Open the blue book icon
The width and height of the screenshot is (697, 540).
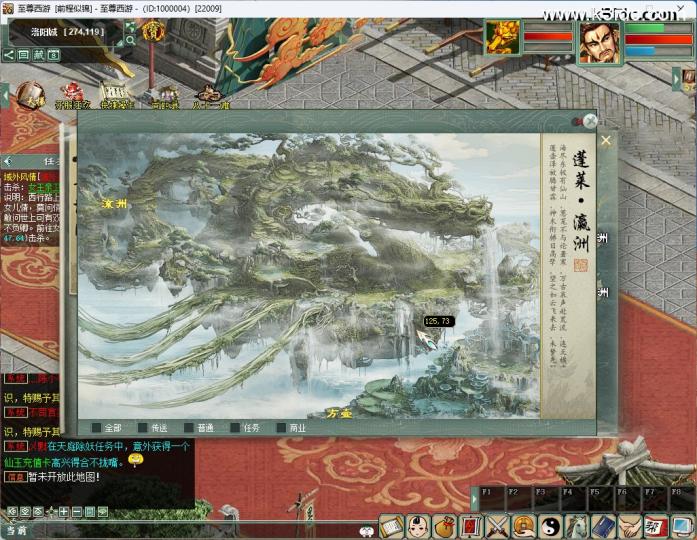click(x=603, y=527)
